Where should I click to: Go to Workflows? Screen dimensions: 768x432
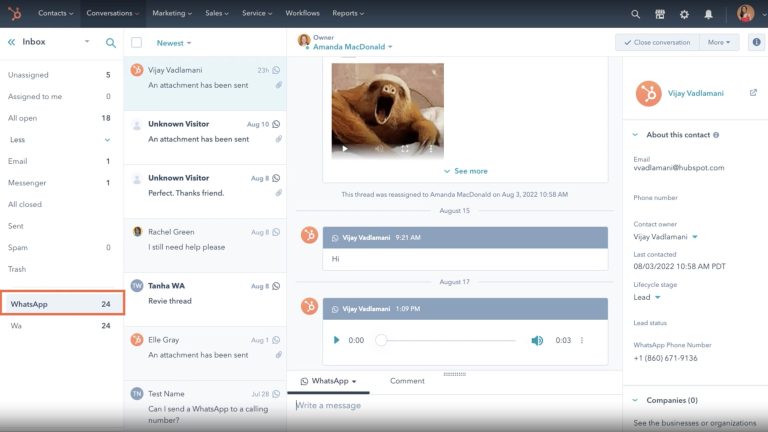(302, 13)
